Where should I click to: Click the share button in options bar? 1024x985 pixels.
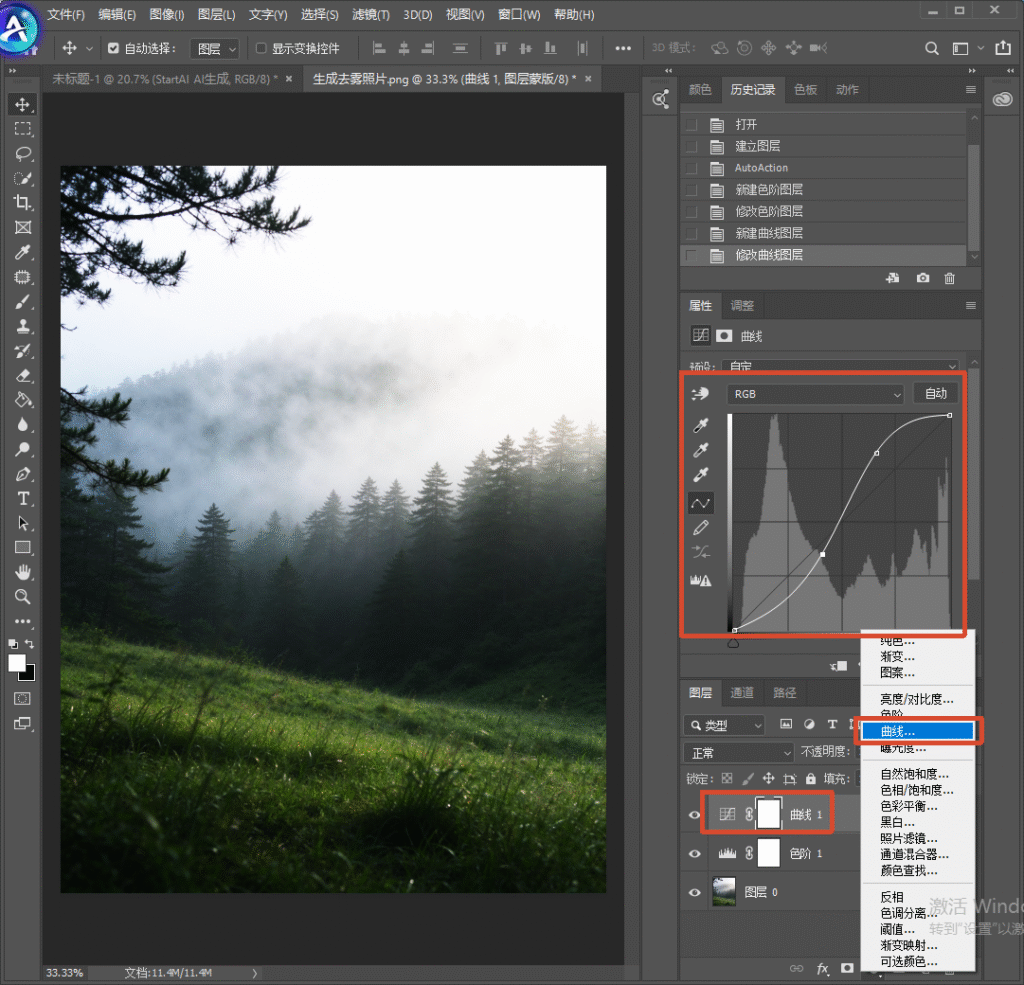(1003, 48)
